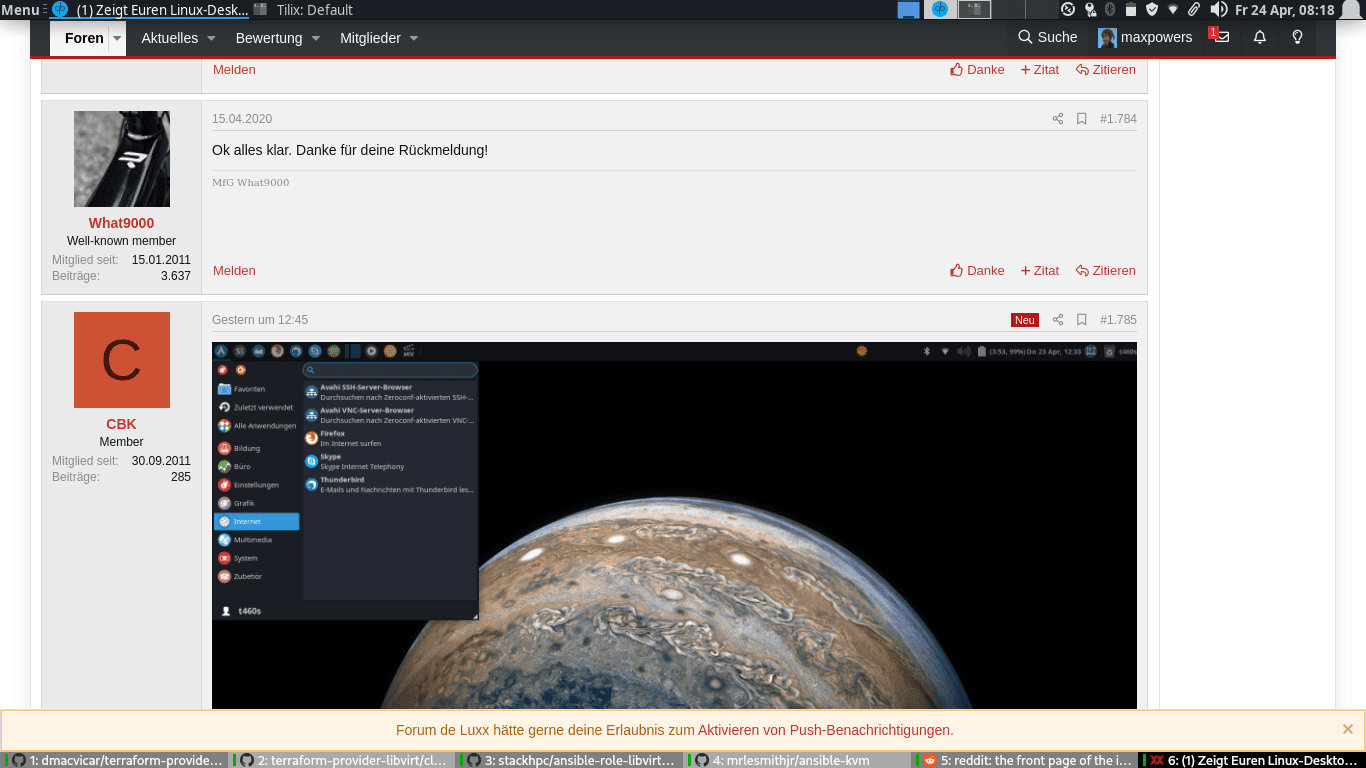This screenshot has width=1366, height=768.
Task: Expand the Foren dropdown arrow
Action: (117, 38)
